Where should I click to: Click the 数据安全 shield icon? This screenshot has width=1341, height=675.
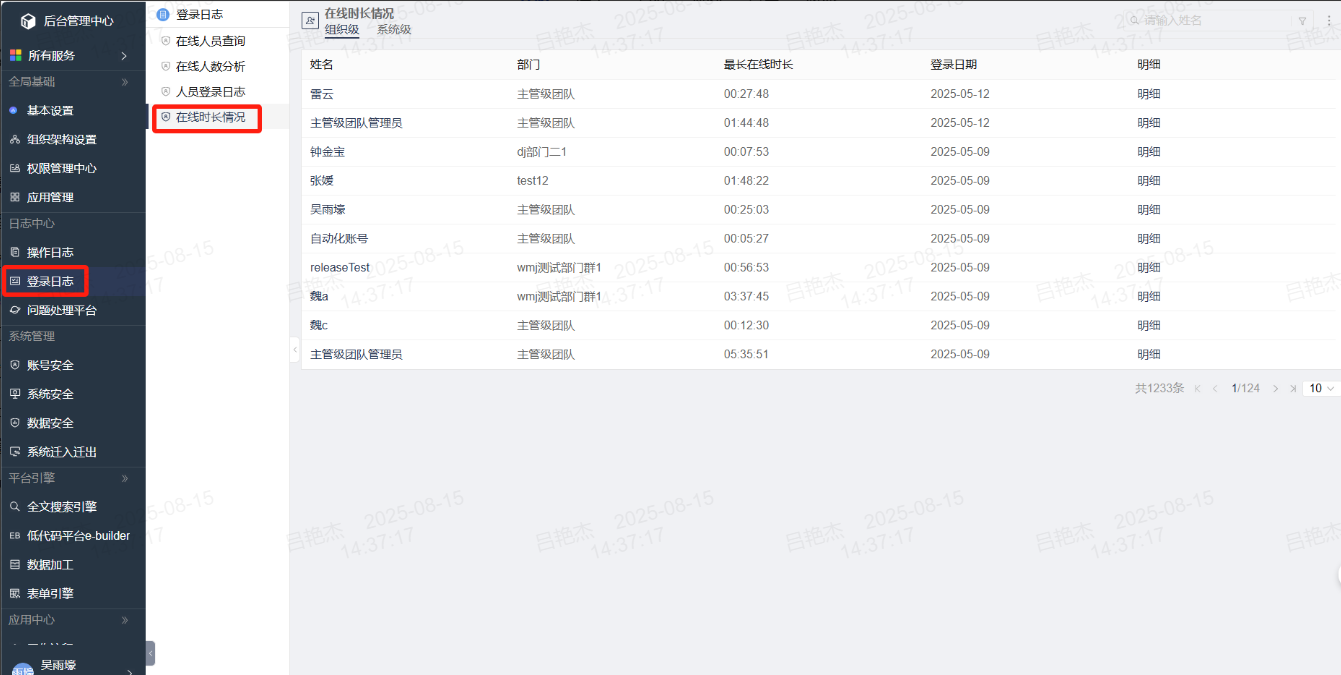coord(14,424)
